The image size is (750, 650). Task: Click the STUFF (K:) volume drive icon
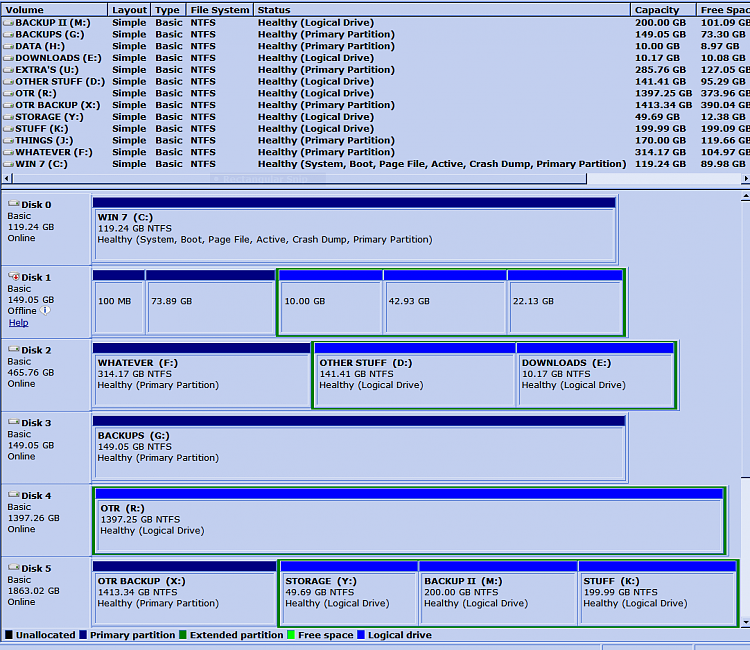[8, 129]
